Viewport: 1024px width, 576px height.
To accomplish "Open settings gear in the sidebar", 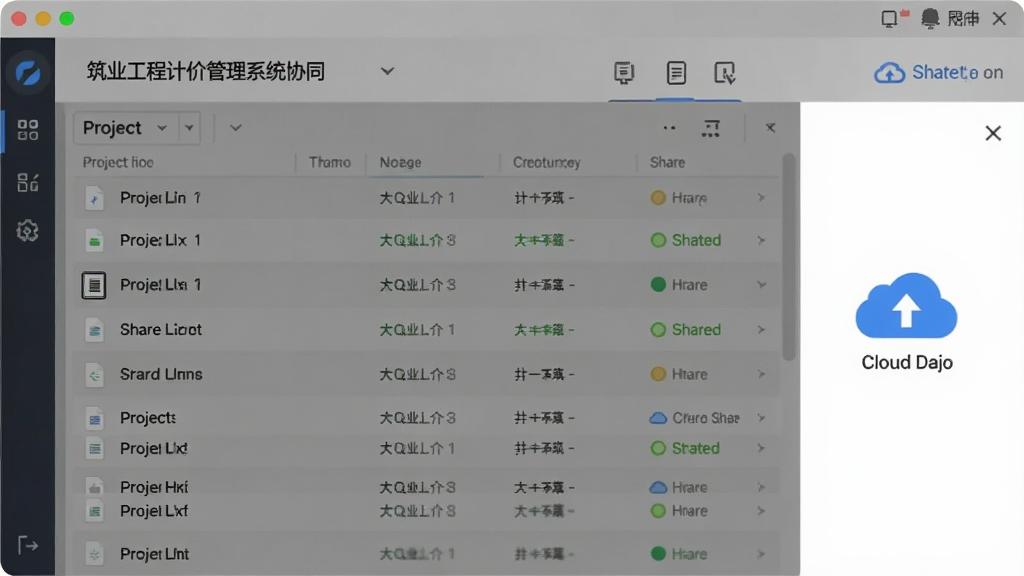I will (x=27, y=231).
